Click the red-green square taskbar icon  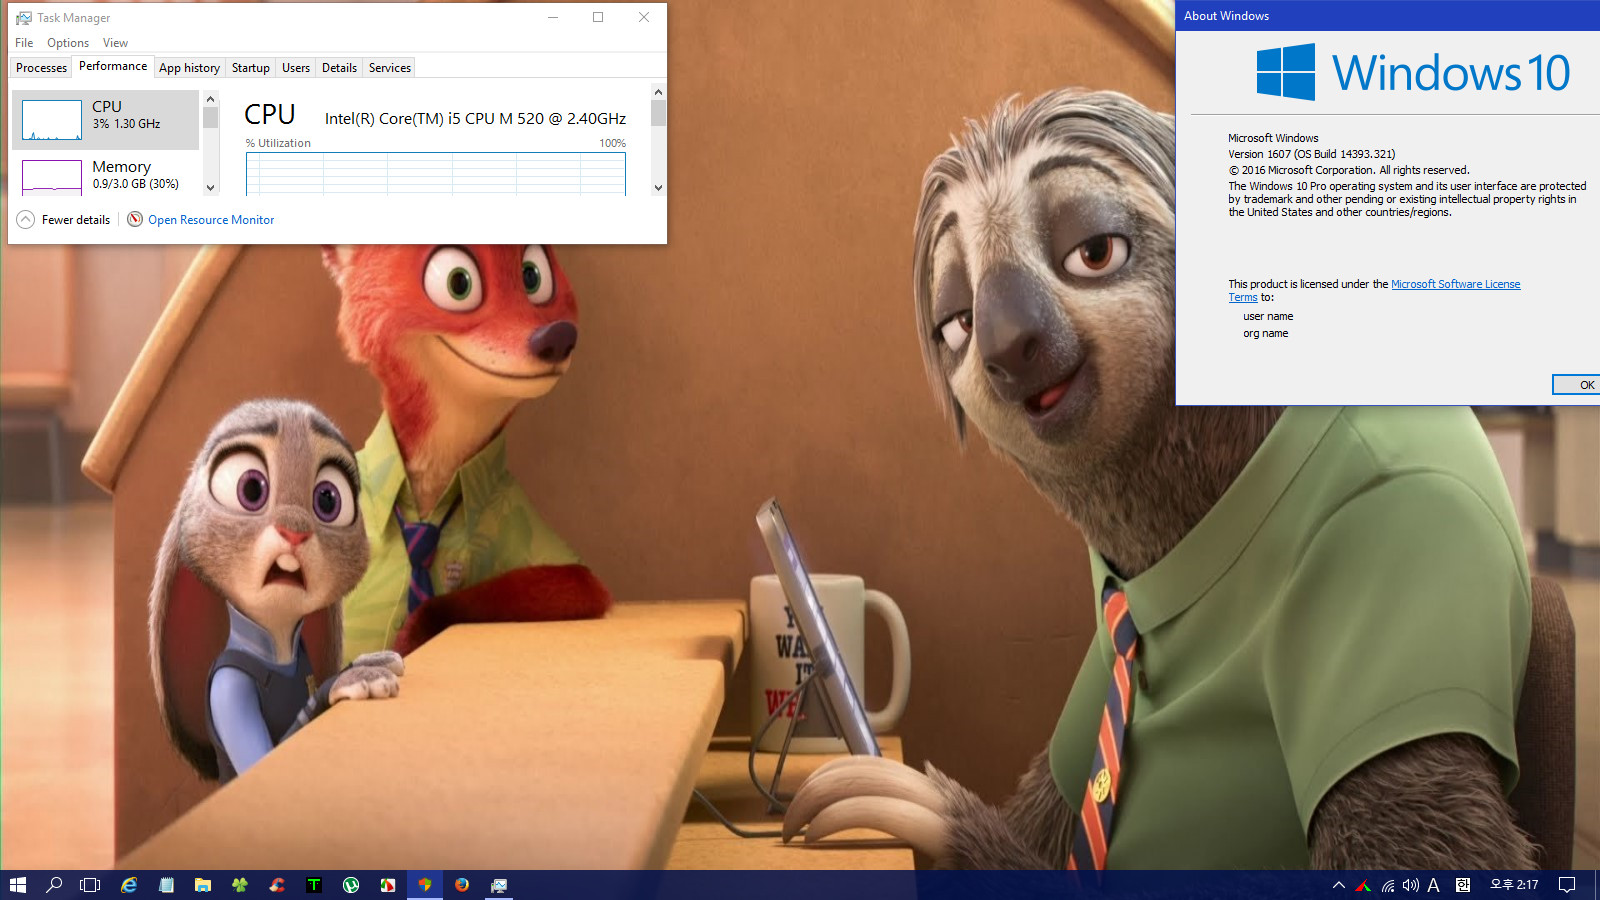pyautogui.click(x=388, y=885)
